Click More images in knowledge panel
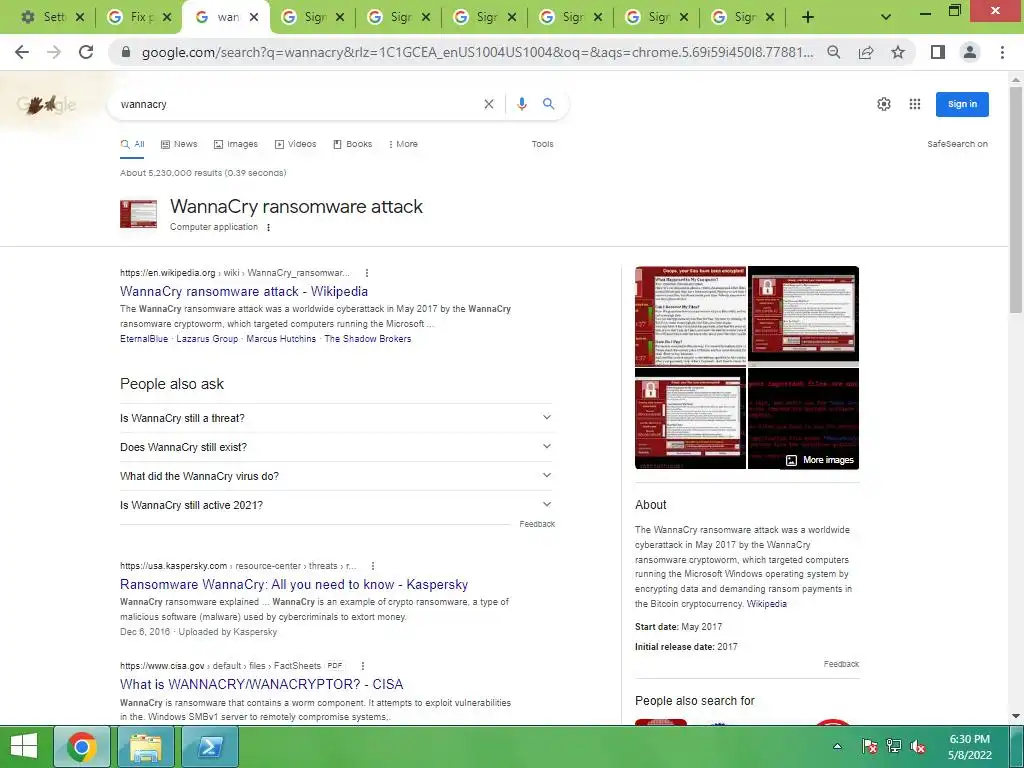Image resolution: width=1024 pixels, height=768 pixels. click(x=820, y=460)
